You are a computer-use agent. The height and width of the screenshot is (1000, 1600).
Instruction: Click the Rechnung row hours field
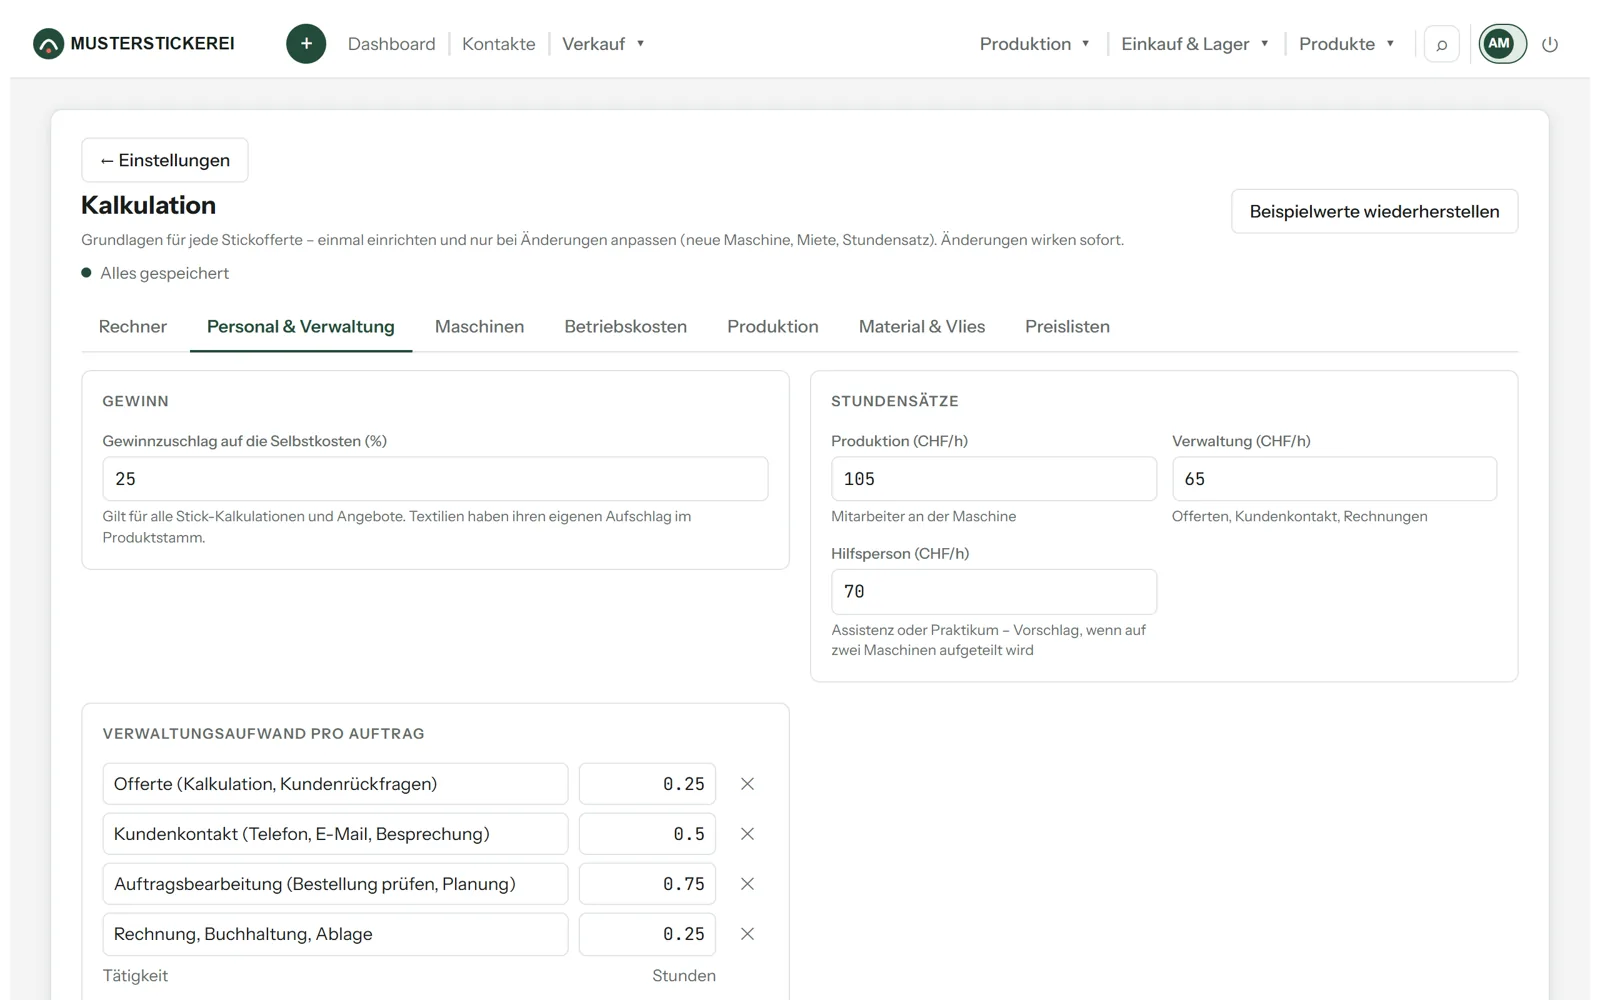coord(647,934)
